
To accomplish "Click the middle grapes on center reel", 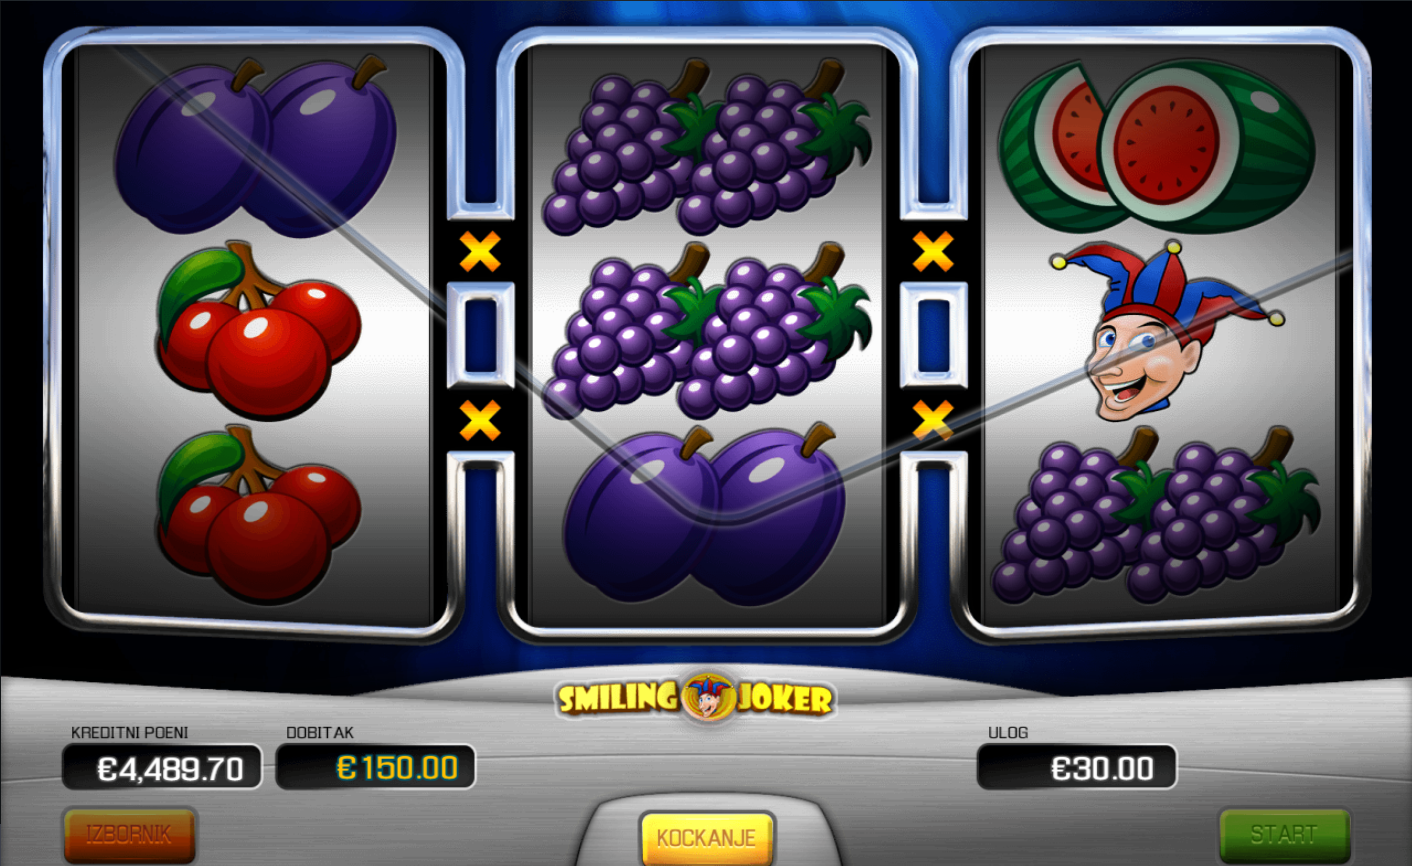I will [x=707, y=330].
